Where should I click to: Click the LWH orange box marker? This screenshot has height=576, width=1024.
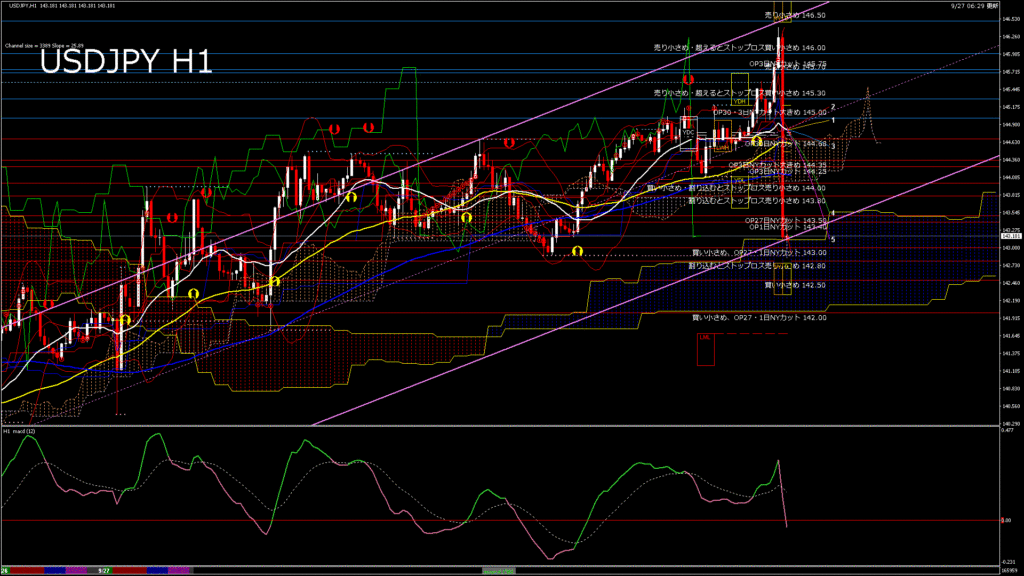[720, 146]
